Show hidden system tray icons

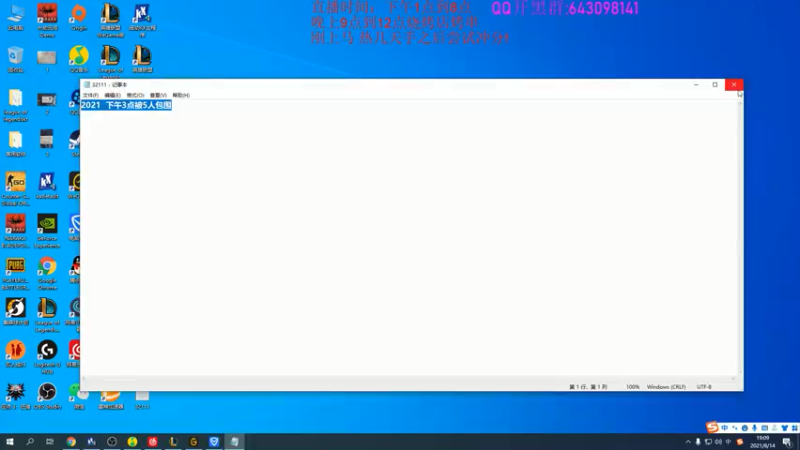coord(688,442)
